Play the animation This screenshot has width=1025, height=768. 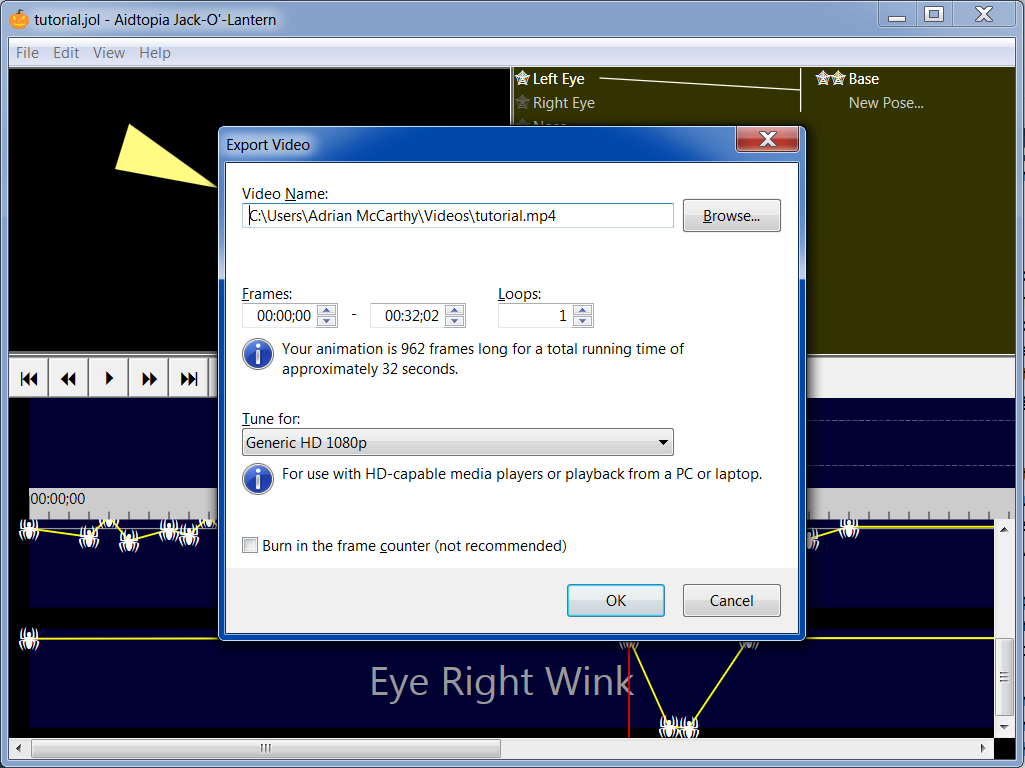pyautogui.click(x=109, y=378)
